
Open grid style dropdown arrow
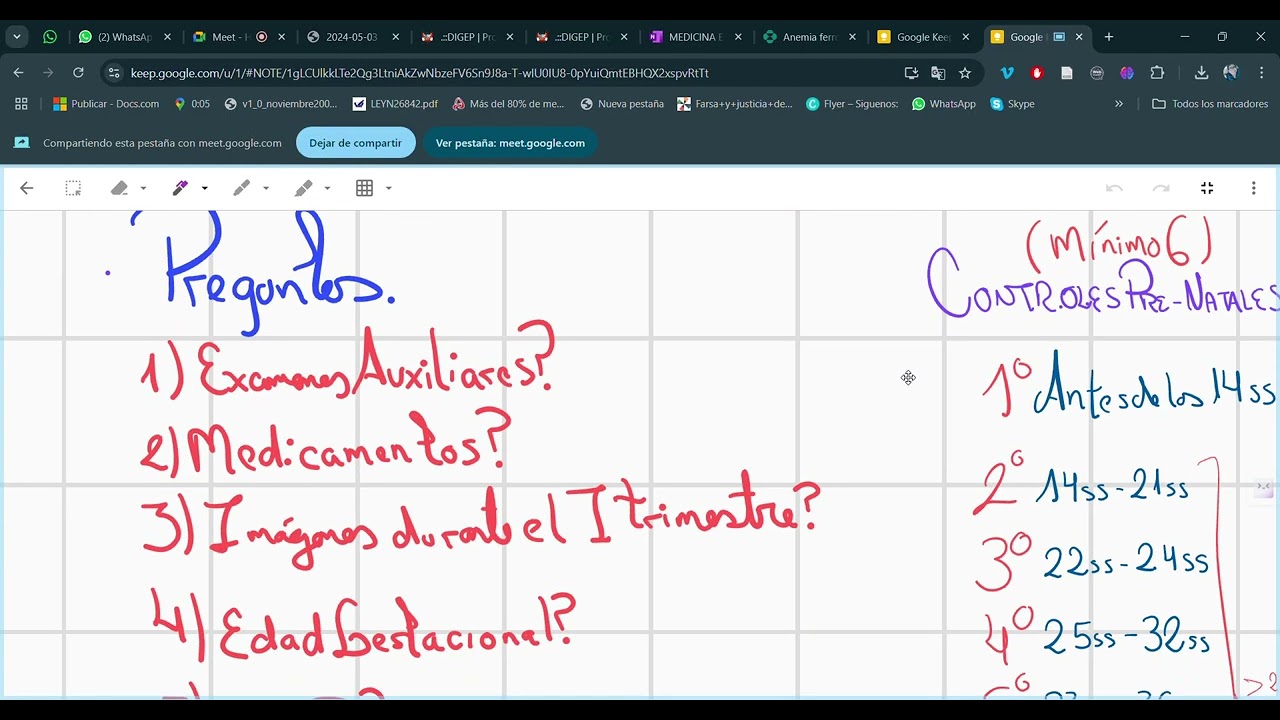388,188
